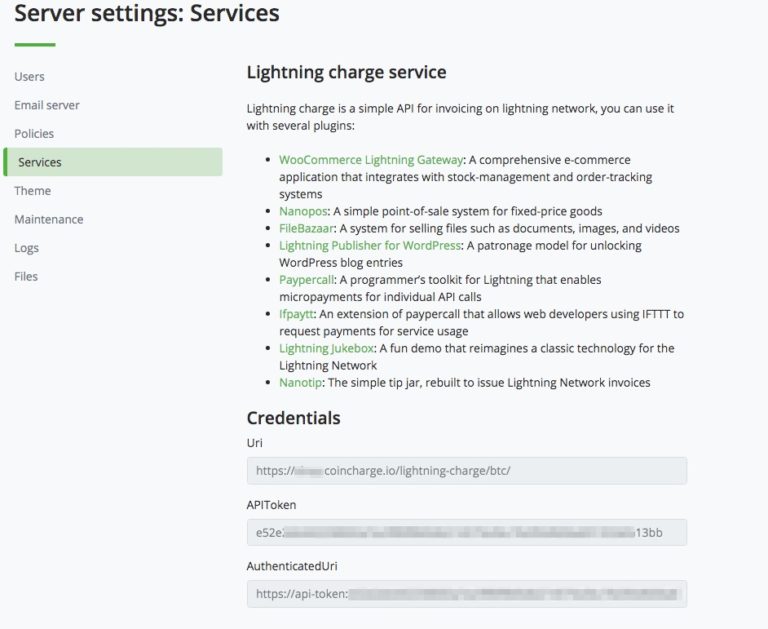
Task: Select the Services sidebar item
Action: [113, 162]
